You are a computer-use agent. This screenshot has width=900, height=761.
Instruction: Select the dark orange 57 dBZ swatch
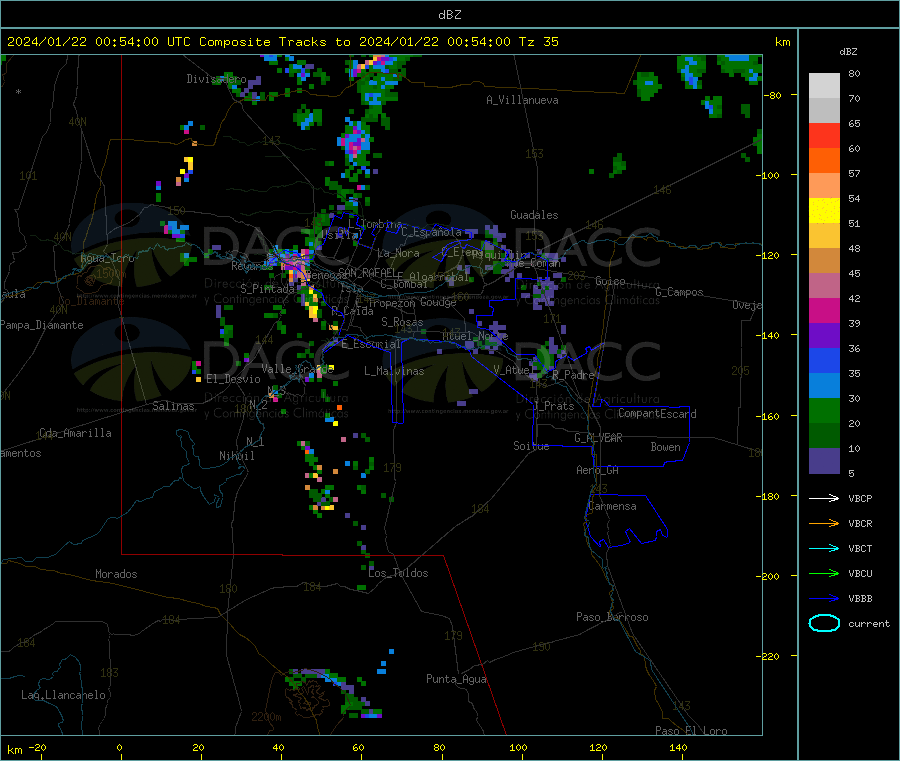click(x=824, y=161)
